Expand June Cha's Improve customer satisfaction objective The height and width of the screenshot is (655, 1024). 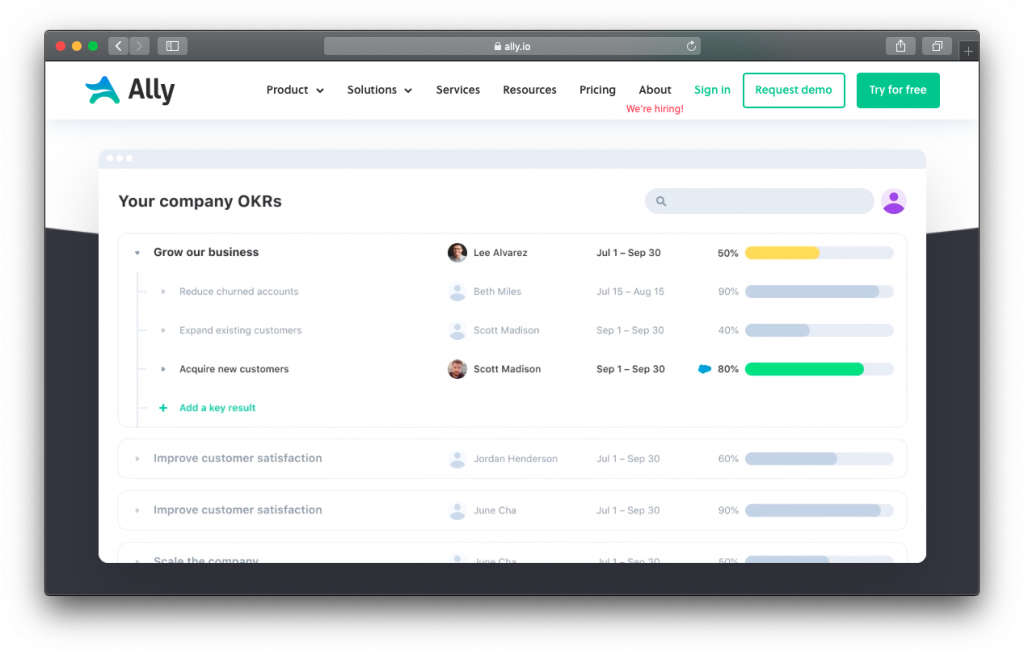[137, 511]
